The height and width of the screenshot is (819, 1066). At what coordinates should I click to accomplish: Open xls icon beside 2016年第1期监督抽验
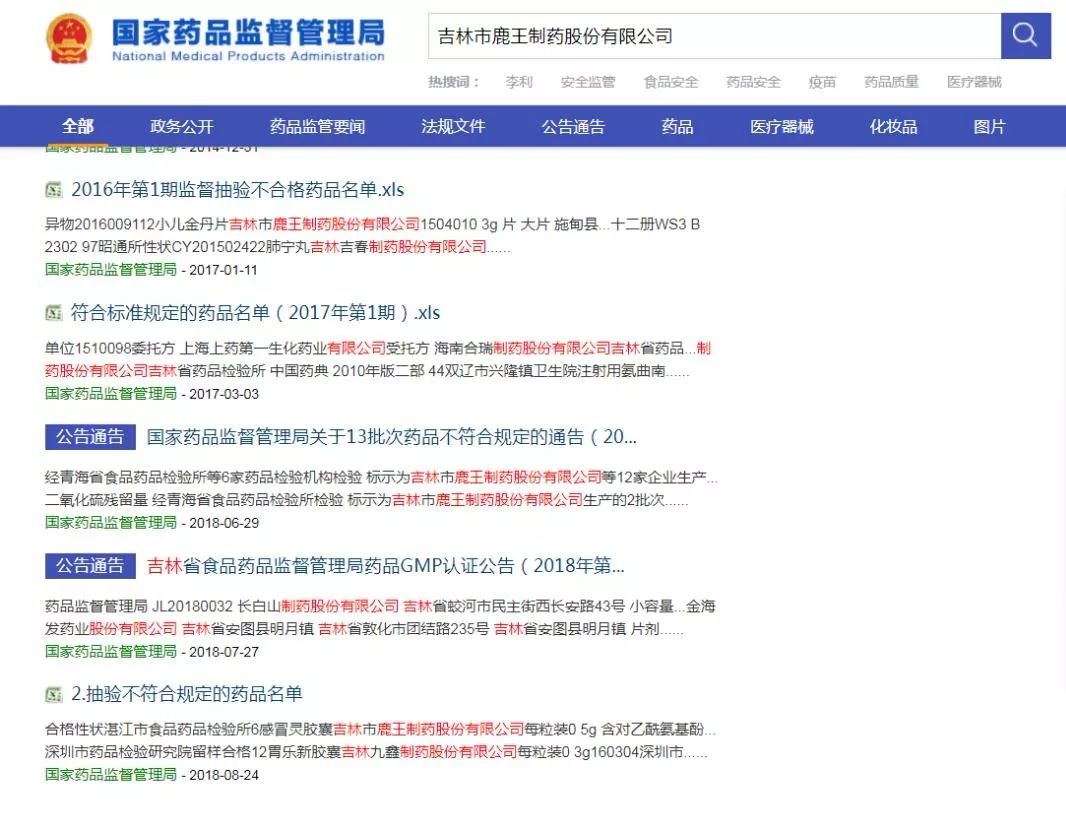pyautogui.click(x=54, y=190)
